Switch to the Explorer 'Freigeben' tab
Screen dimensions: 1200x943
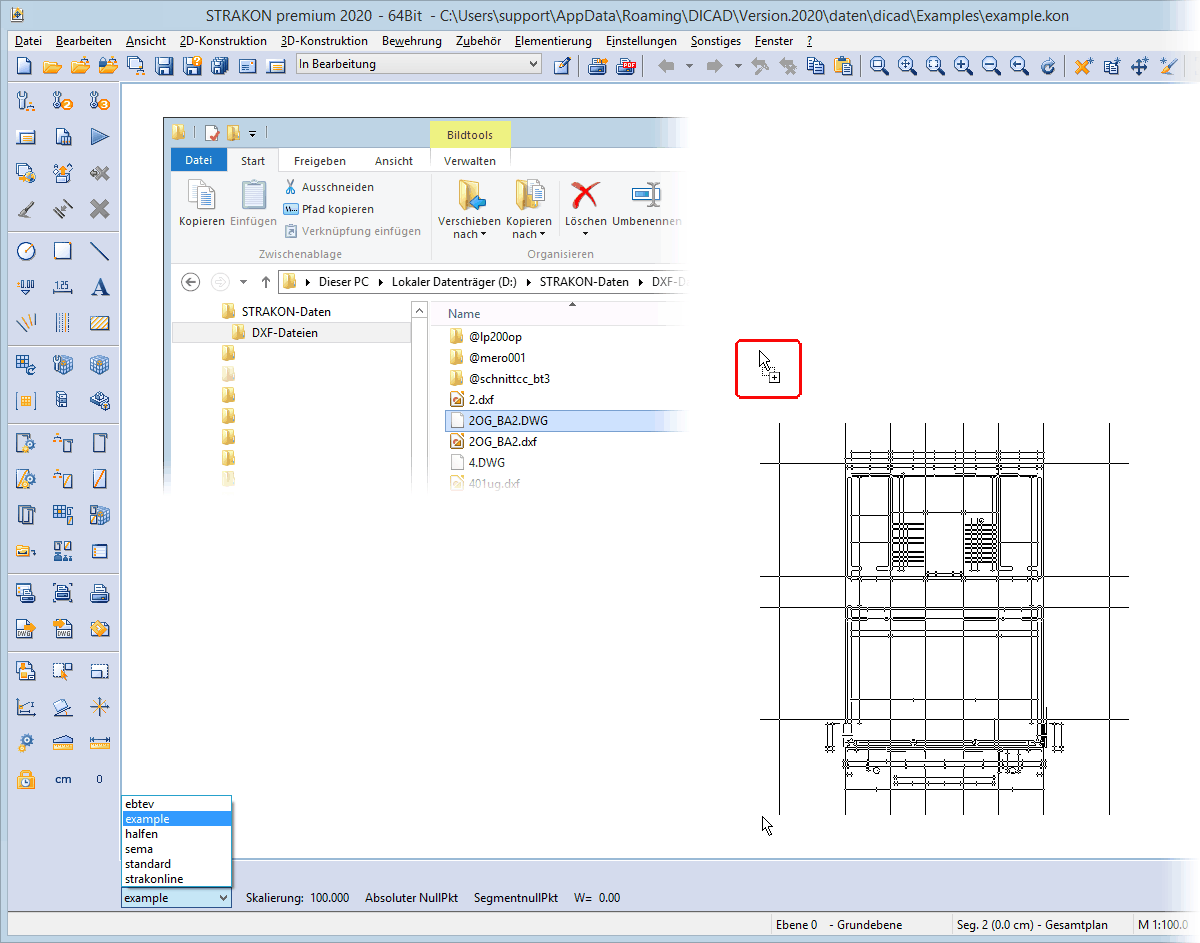pyautogui.click(x=320, y=161)
